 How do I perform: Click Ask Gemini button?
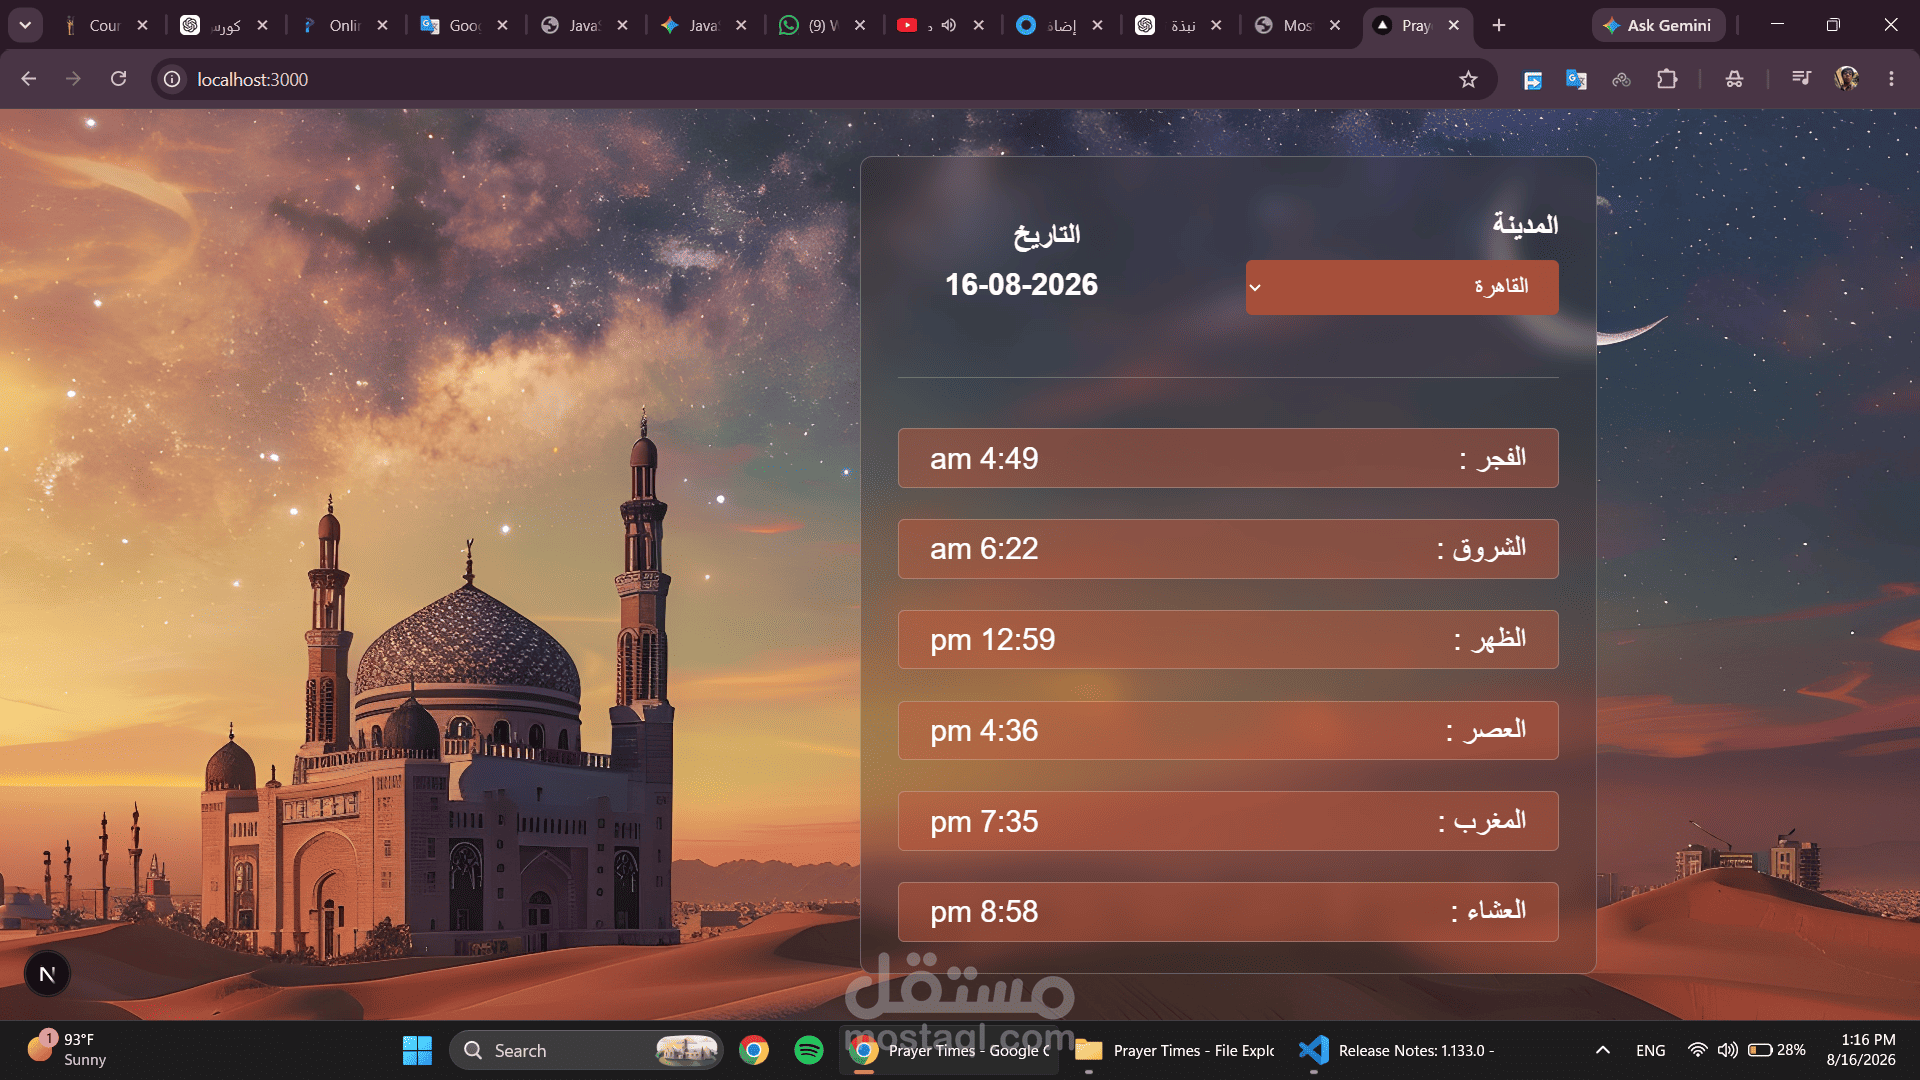[1658, 26]
